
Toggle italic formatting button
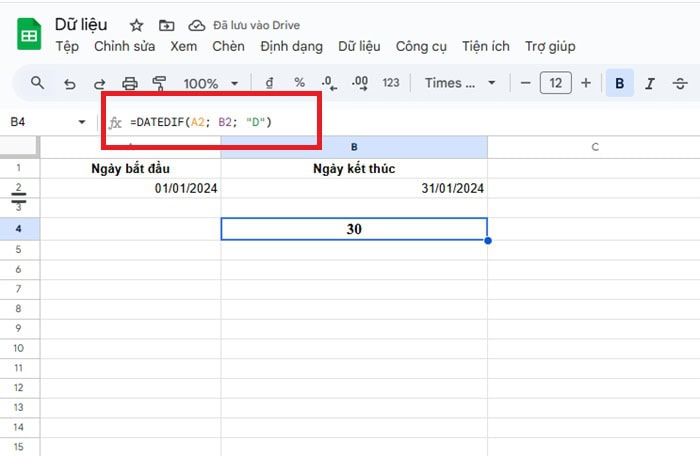coord(650,84)
